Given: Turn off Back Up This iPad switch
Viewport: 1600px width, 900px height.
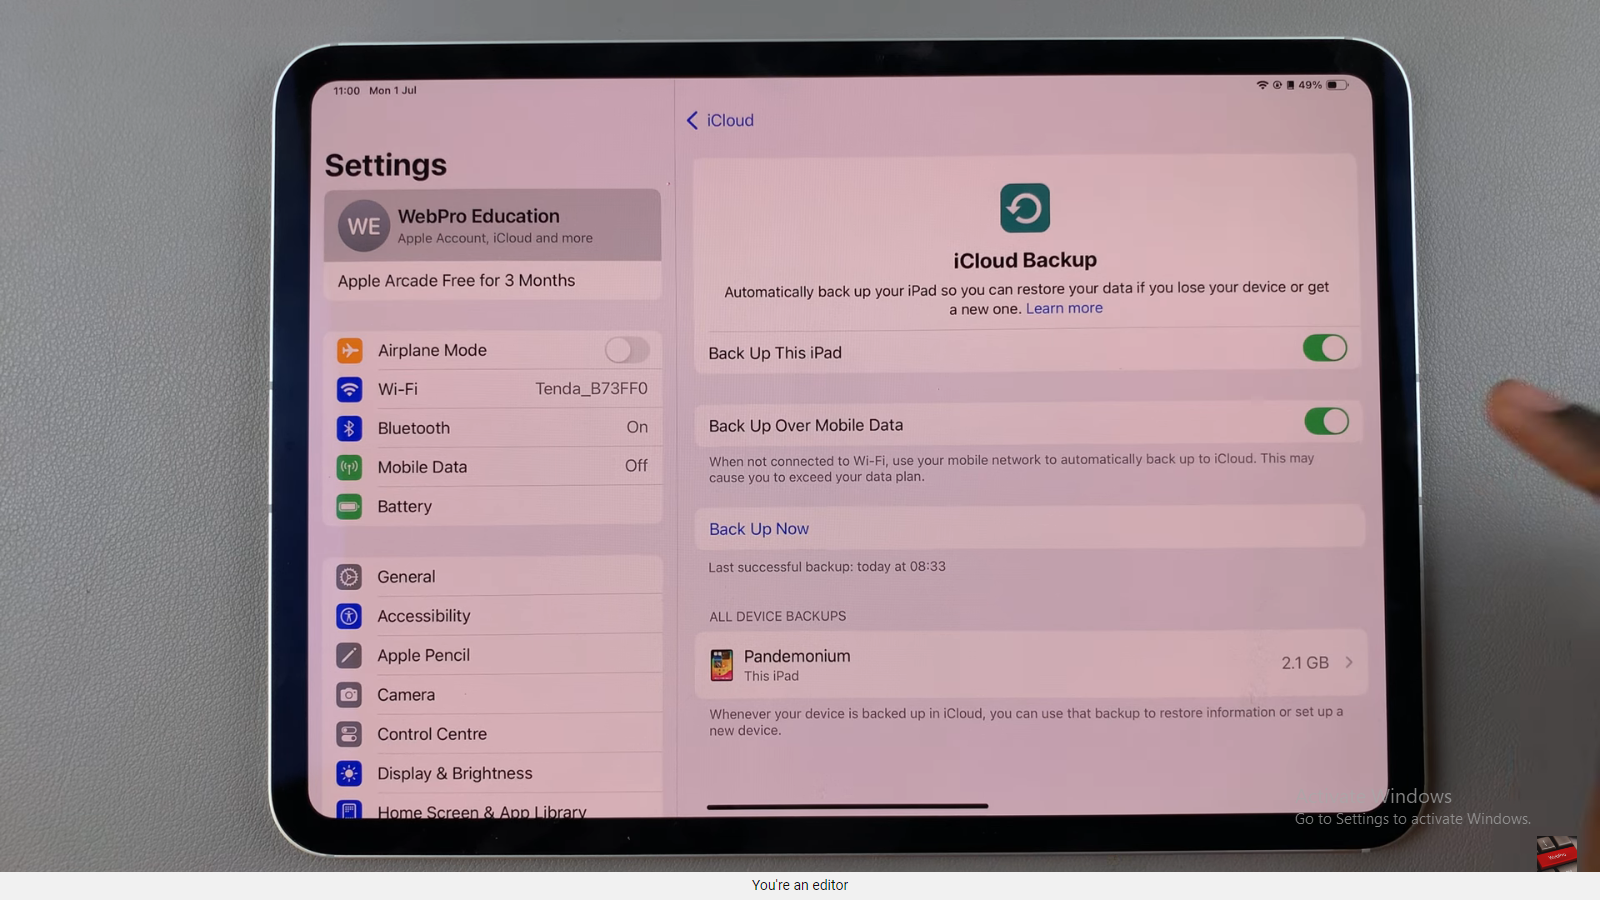Looking at the screenshot, I should [1325, 348].
